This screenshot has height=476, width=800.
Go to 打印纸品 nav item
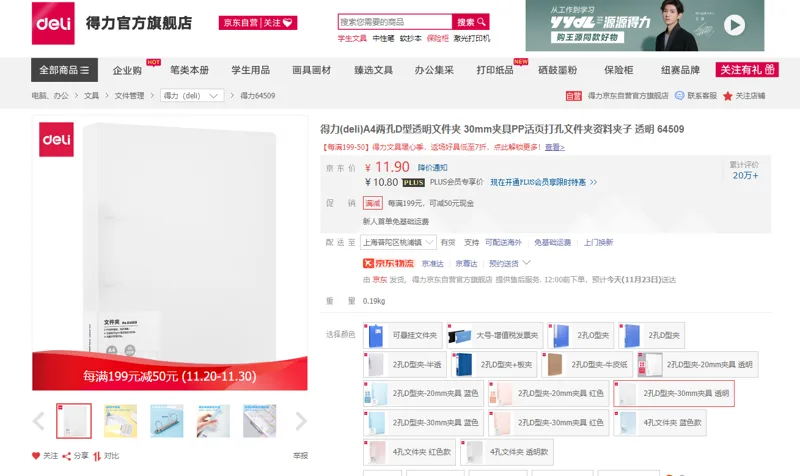coord(495,70)
